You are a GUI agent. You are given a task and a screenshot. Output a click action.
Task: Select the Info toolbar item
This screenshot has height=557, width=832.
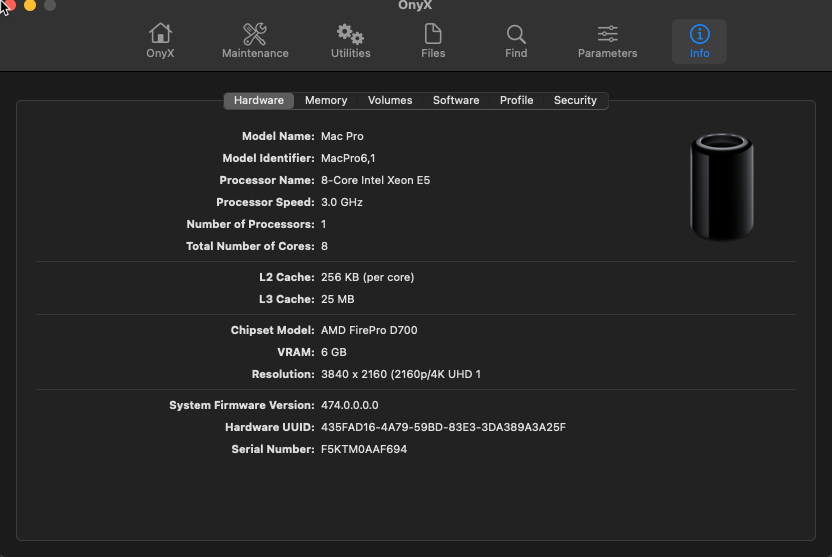(x=699, y=41)
